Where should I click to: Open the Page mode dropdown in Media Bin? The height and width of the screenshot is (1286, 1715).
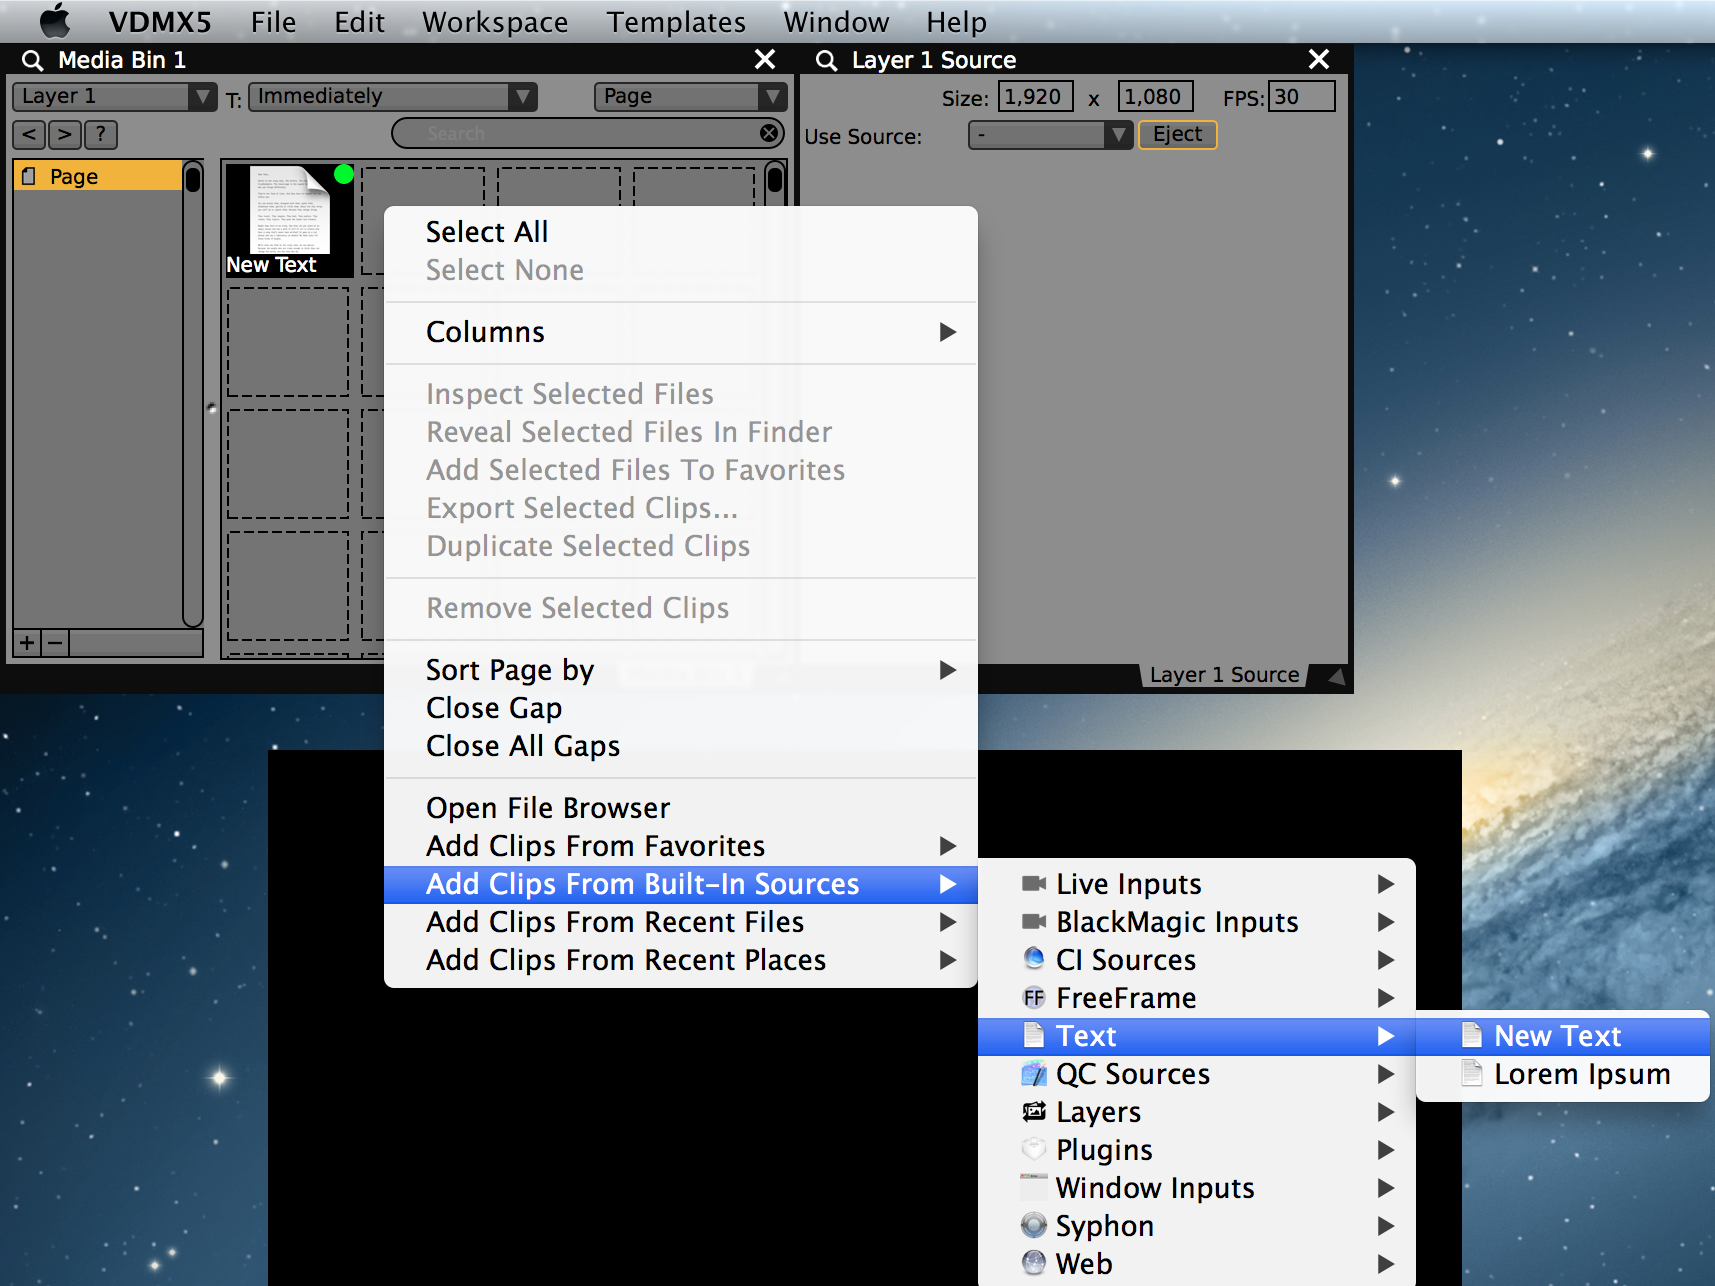coord(690,96)
